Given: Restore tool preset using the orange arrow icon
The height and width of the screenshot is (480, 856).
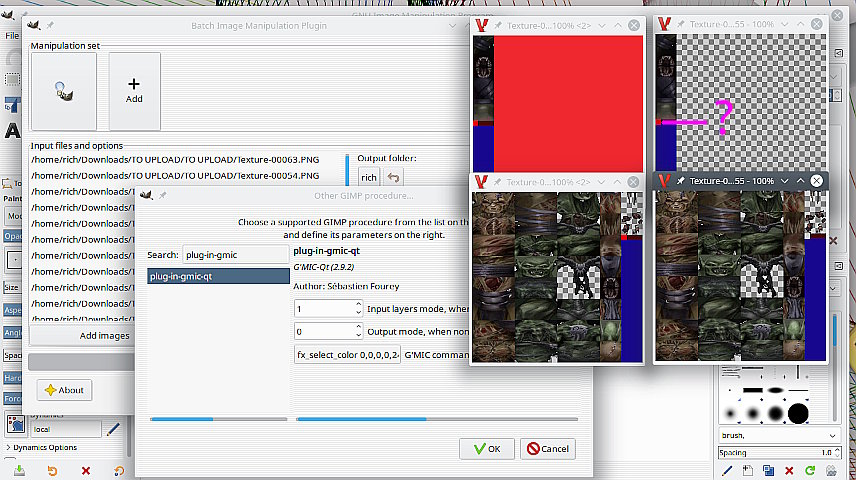Looking at the screenshot, I should [52, 470].
